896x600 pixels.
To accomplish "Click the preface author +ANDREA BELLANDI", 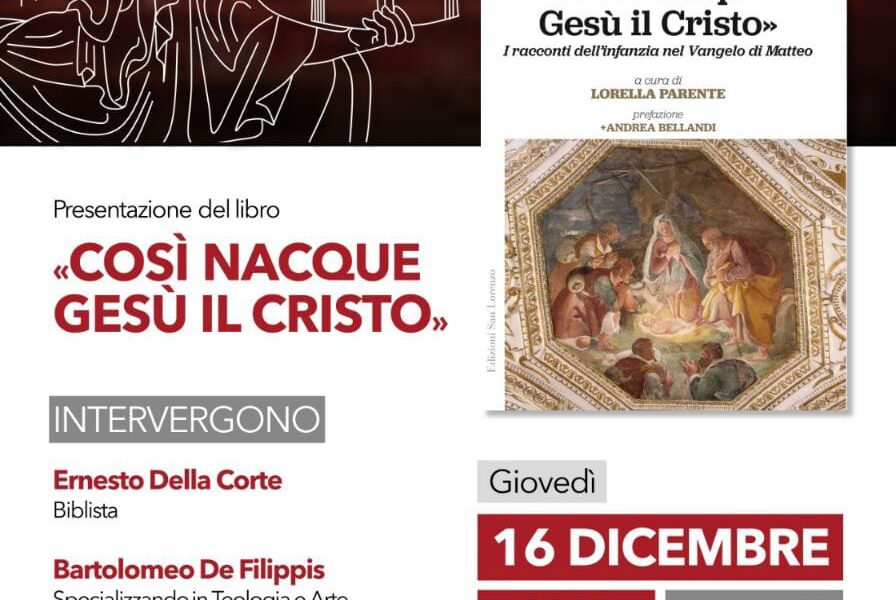I will [658, 127].
